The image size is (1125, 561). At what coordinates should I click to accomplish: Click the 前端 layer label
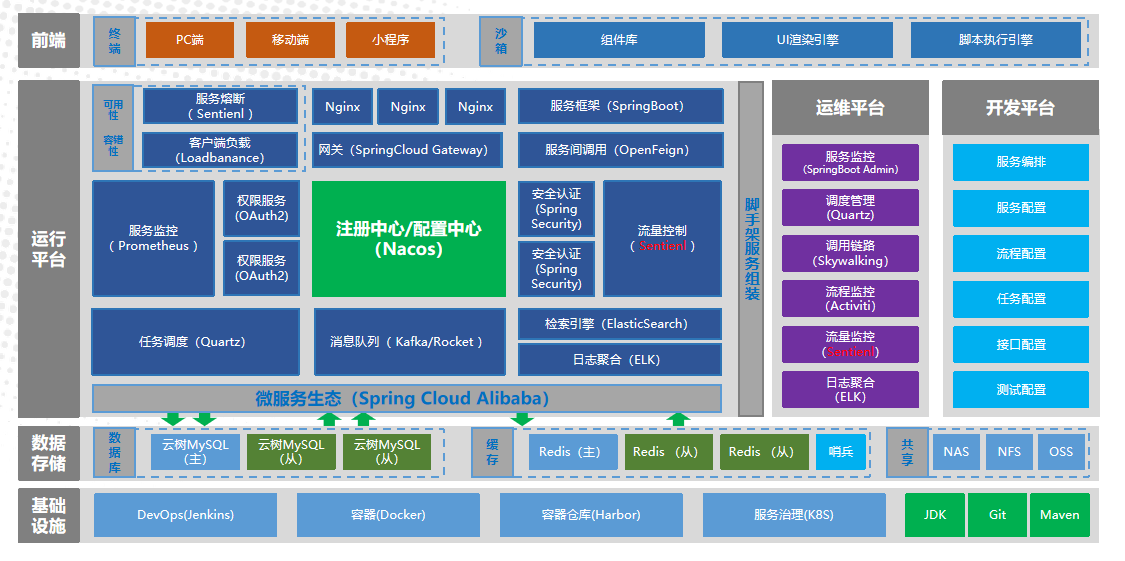tap(49, 41)
